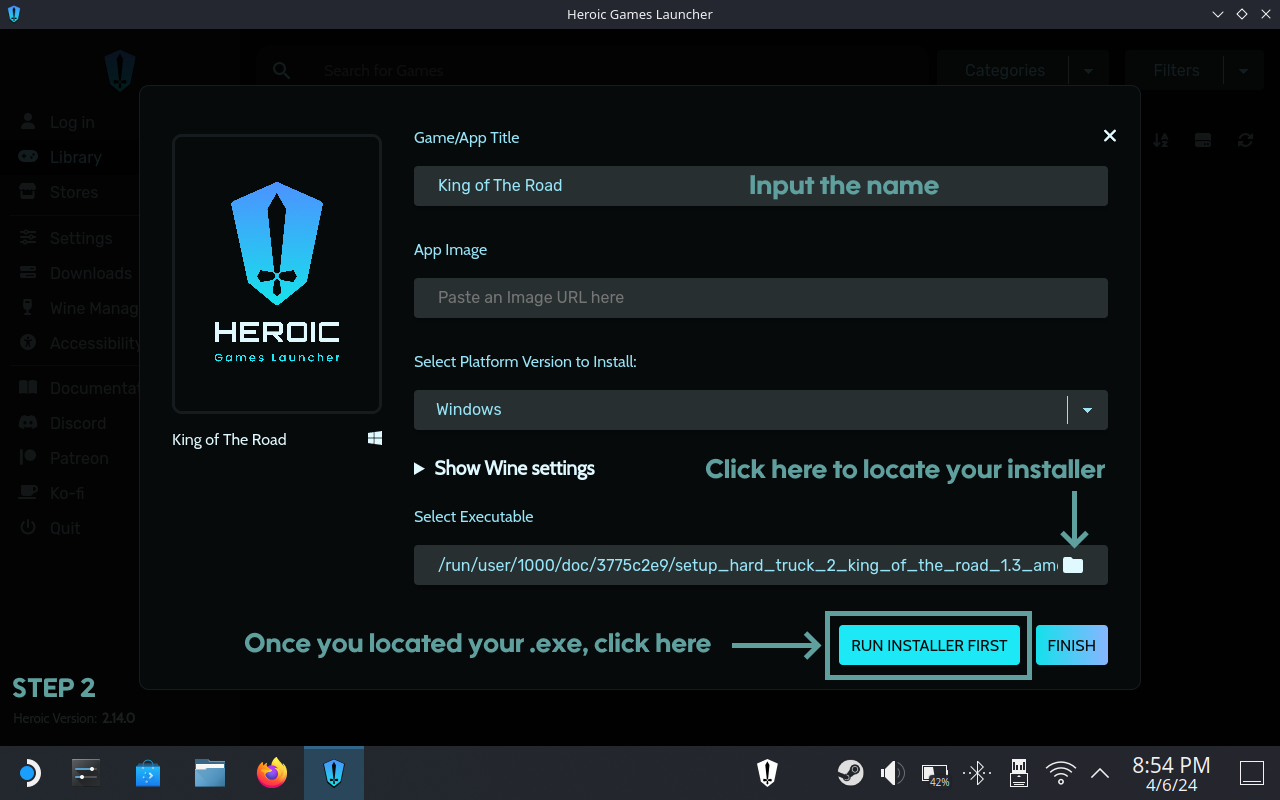The height and width of the screenshot is (800, 1280).
Task: Click the Heroic game cover thumbnail
Action: pos(277,274)
